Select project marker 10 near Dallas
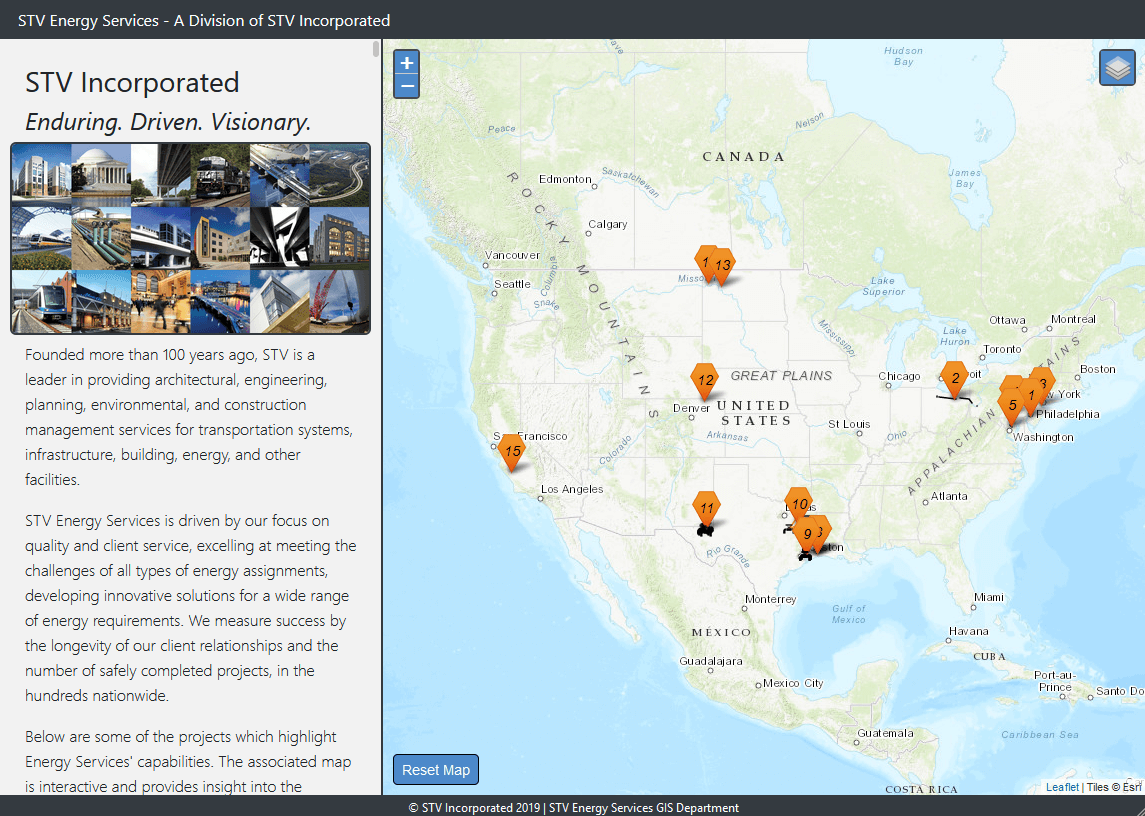The image size is (1145, 816). click(x=799, y=505)
